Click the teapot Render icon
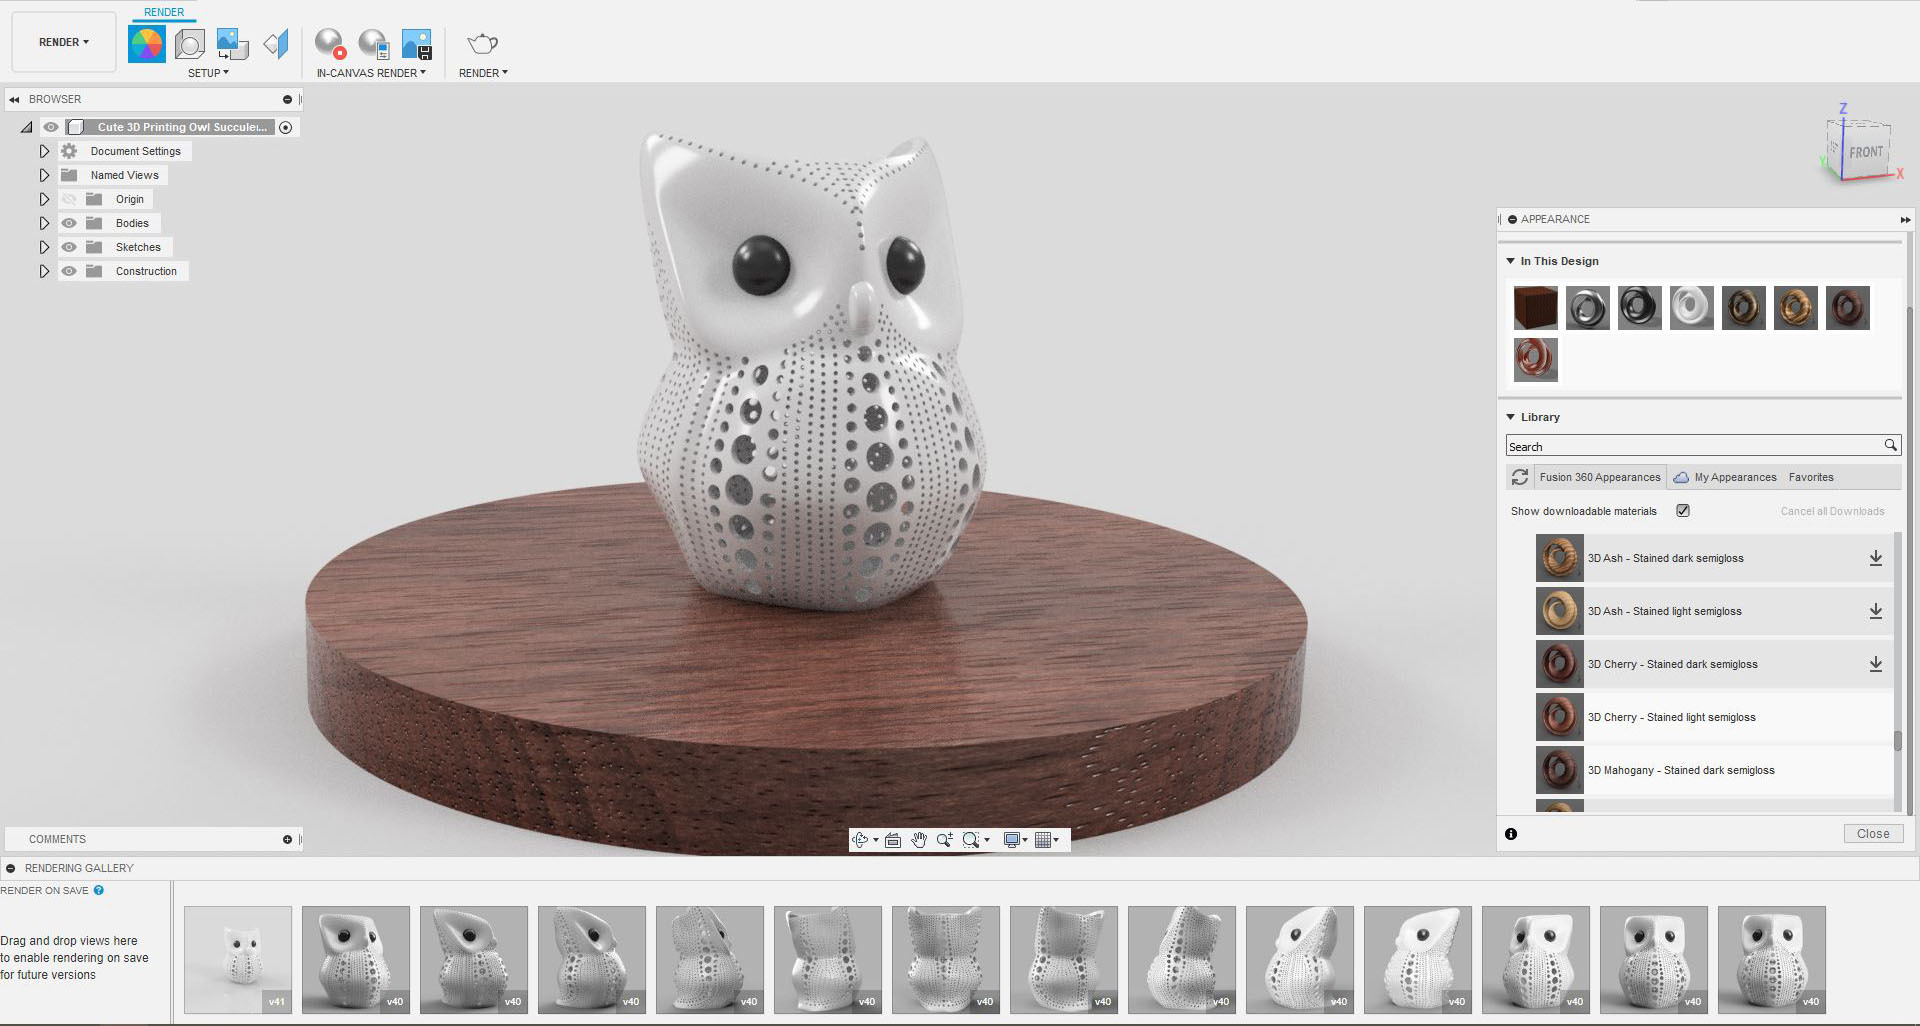This screenshot has height=1026, width=1920. point(483,44)
